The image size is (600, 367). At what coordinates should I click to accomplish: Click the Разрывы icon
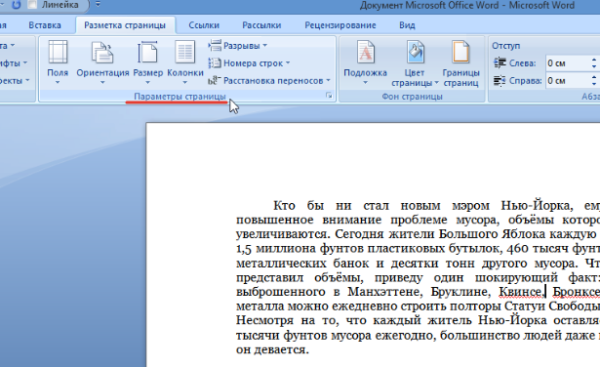point(215,45)
